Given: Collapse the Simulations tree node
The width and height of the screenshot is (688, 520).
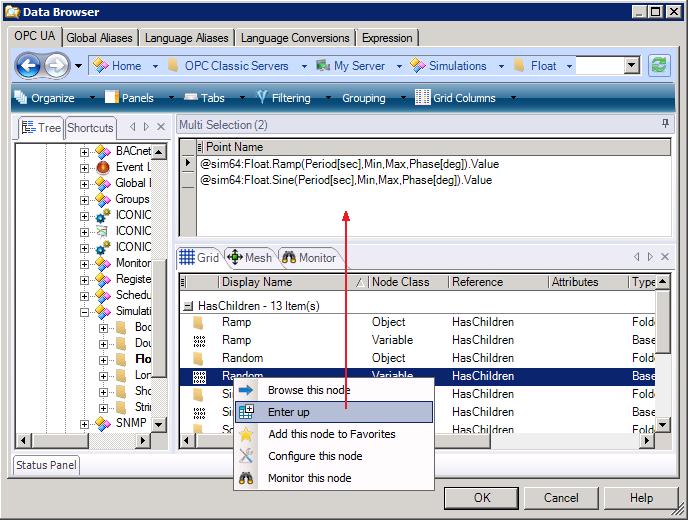Looking at the screenshot, I should coord(85,312).
